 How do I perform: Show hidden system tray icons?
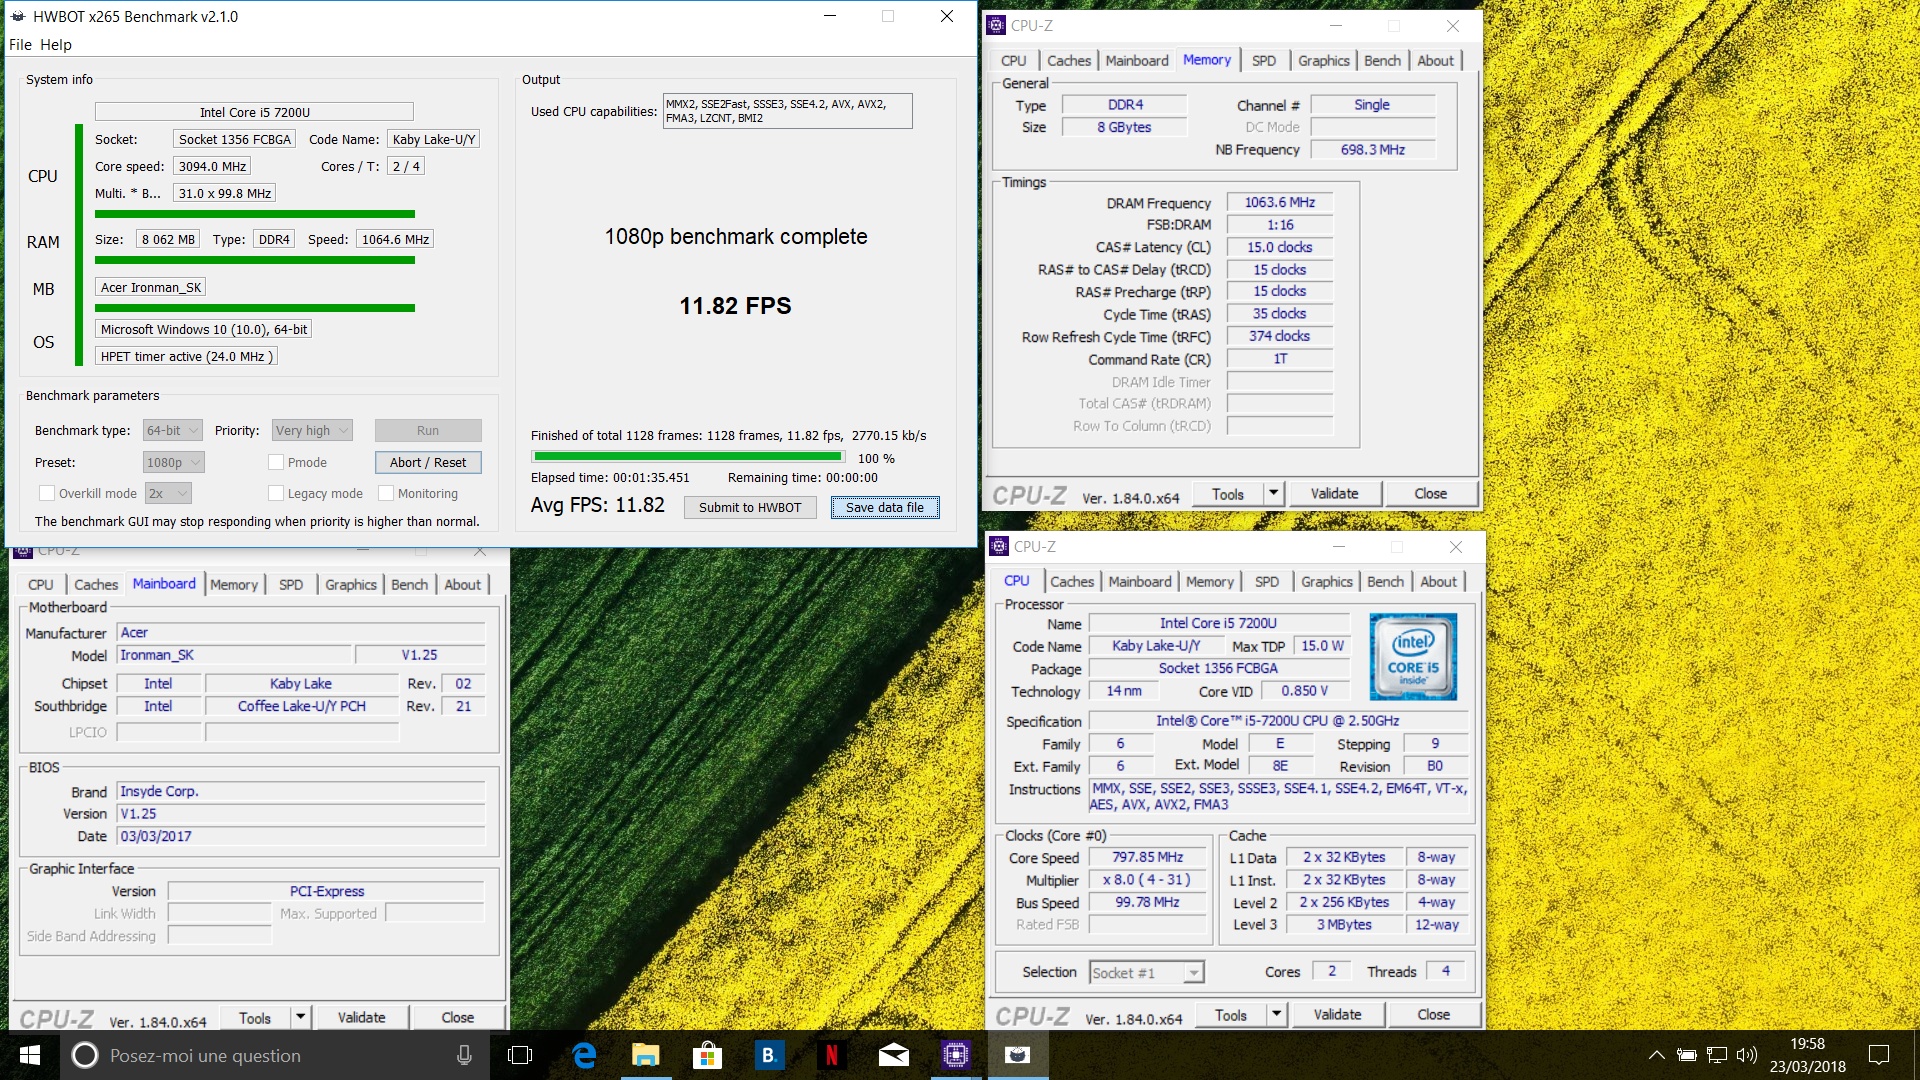click(1656, 1055)
